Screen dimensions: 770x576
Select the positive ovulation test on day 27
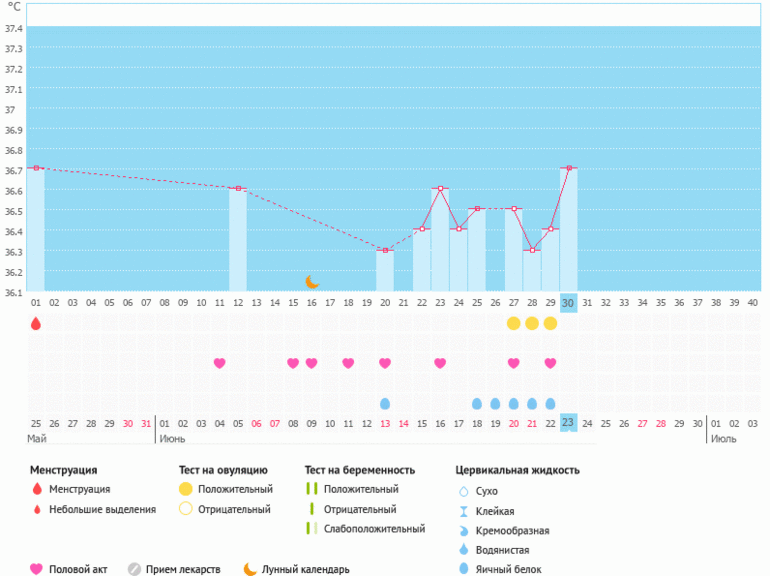pos(514,323)
